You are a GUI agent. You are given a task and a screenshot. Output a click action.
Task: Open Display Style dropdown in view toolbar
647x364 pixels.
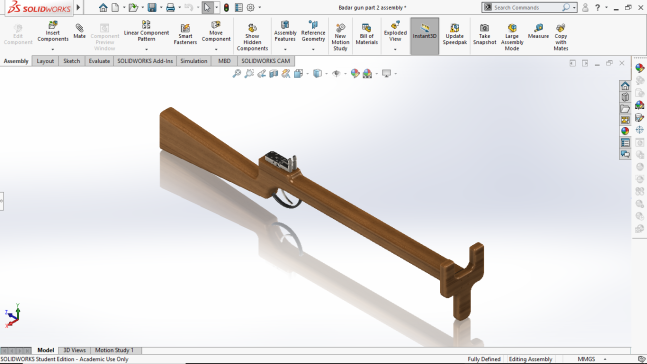coord(326,74)
